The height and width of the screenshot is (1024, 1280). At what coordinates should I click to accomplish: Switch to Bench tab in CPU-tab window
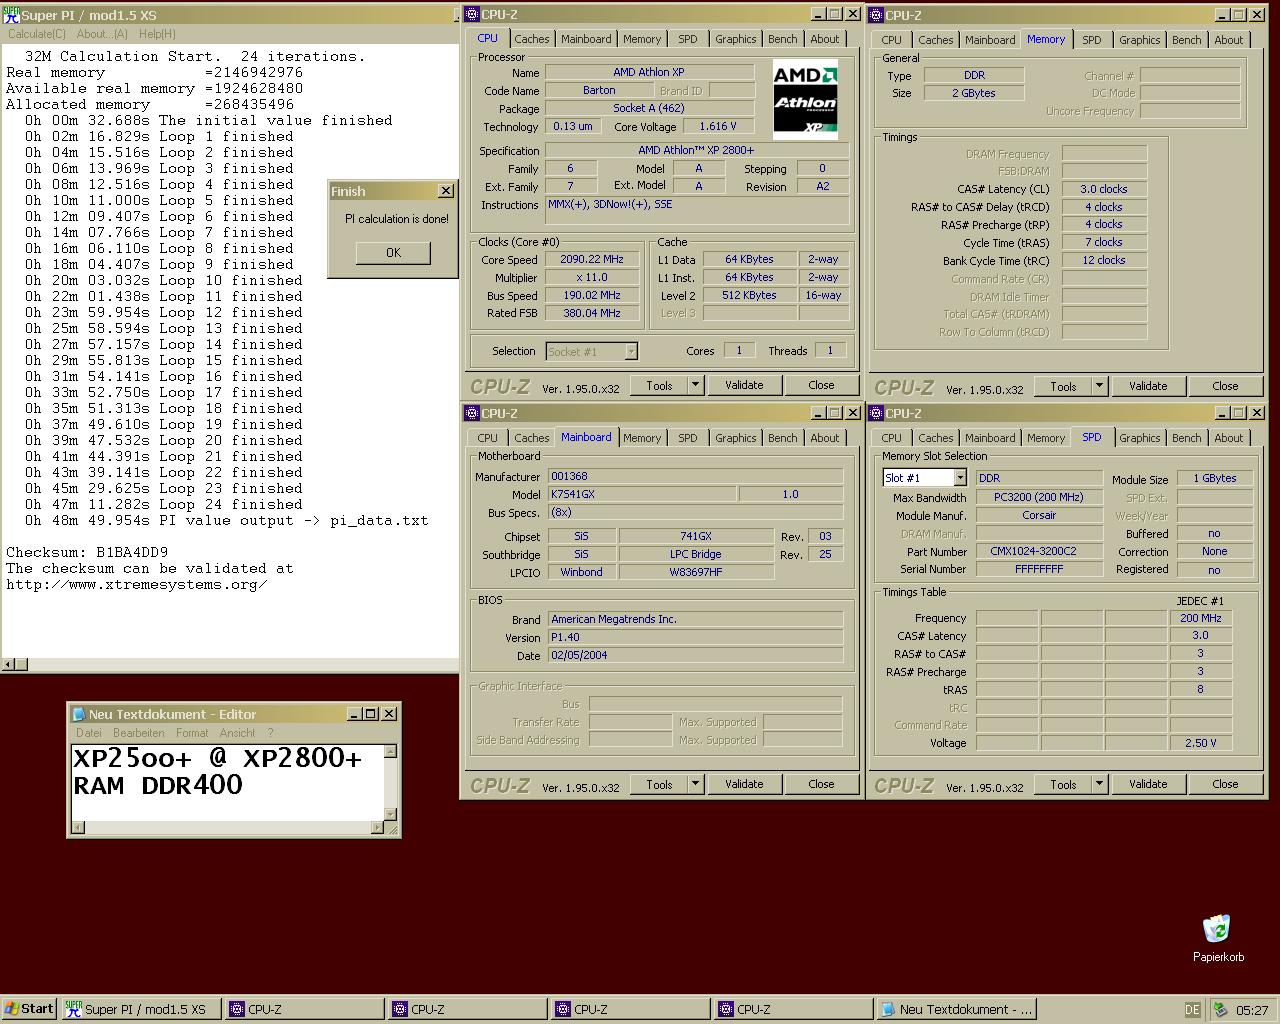tap(783, 39)
